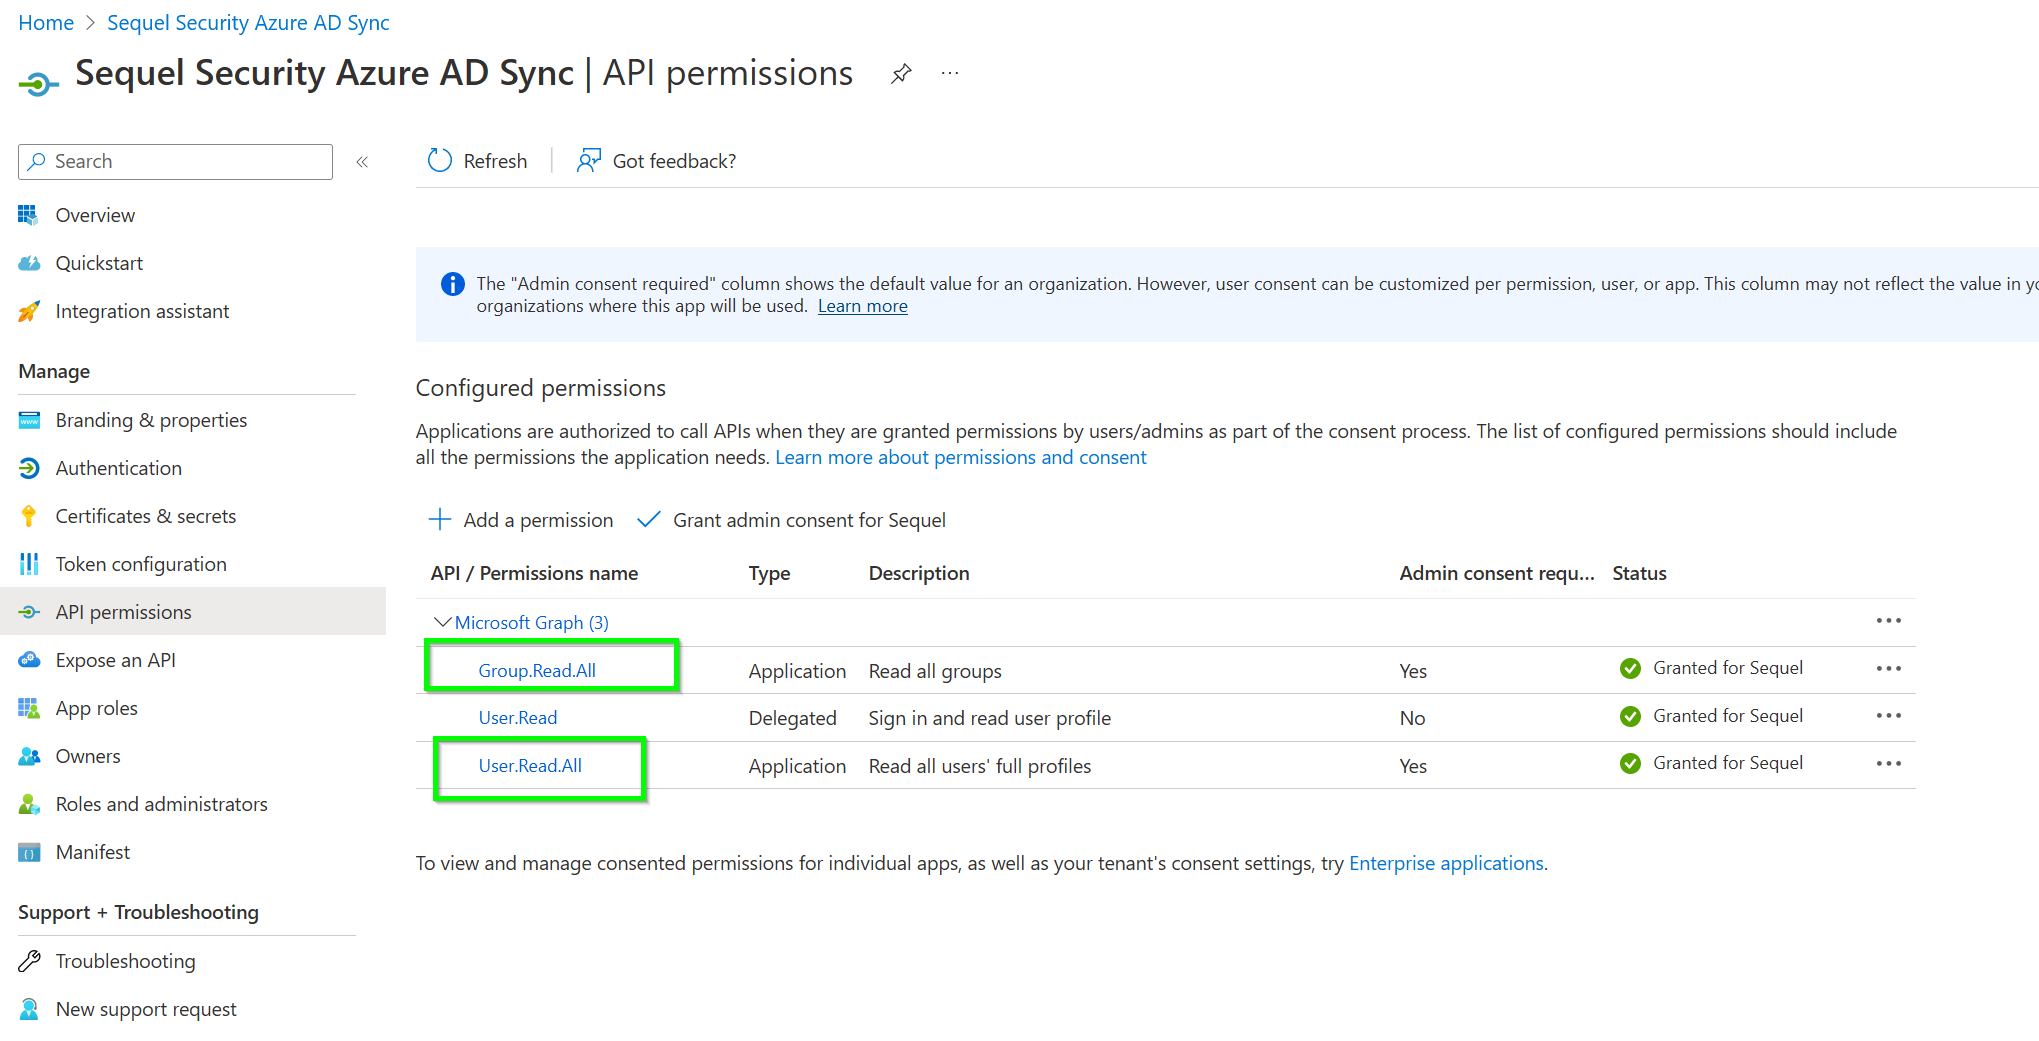The width and height of the screenshot is (2039, 1041).
Task: Click the Refresh circular arrow icon
Action: pos(440,160)
